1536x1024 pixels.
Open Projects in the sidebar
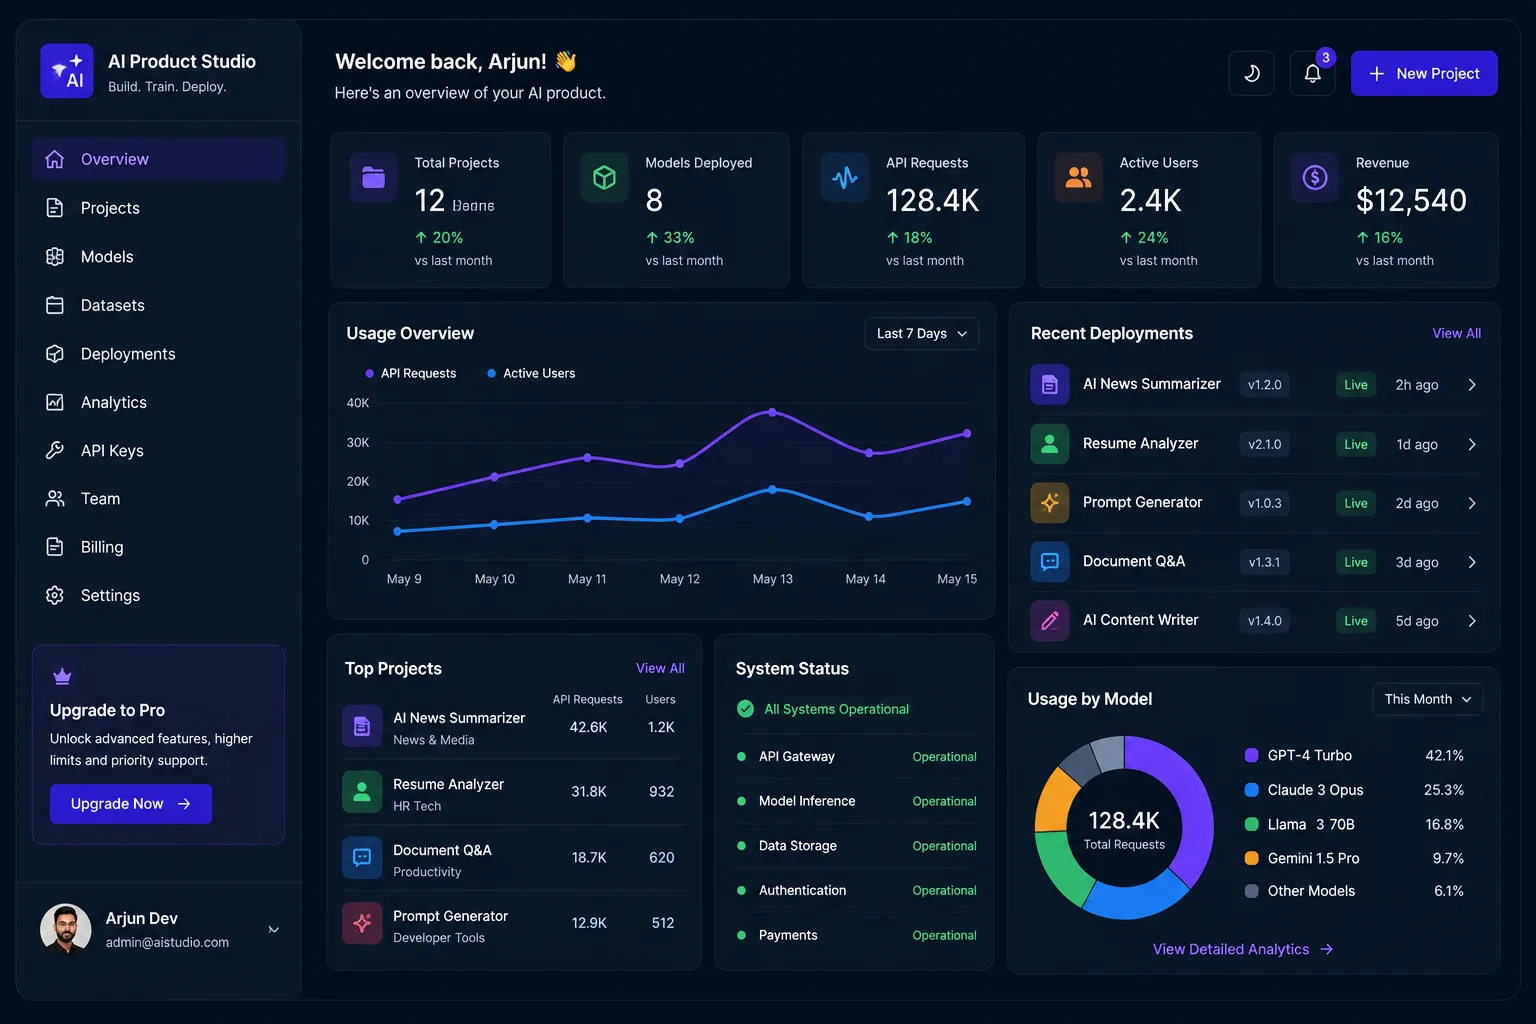pos(158,208)
